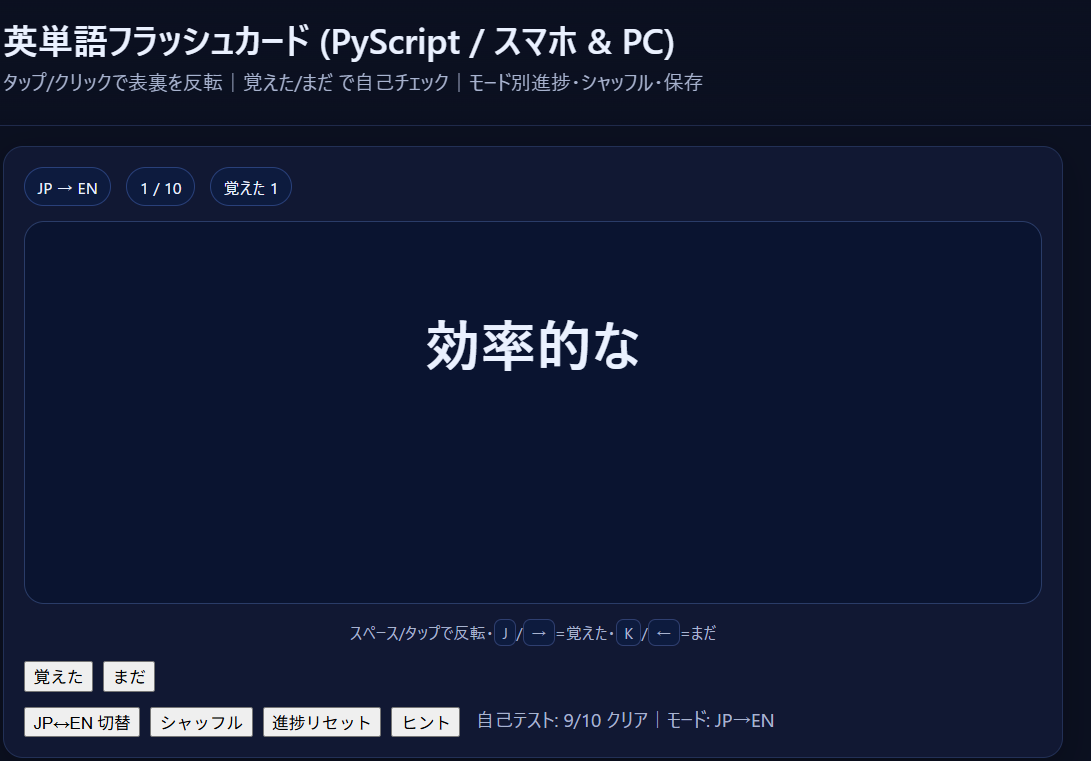Switch mode with JP↔EN 切替 button
The height and width of the screenshot is (761, 1091).
point(82,722)
